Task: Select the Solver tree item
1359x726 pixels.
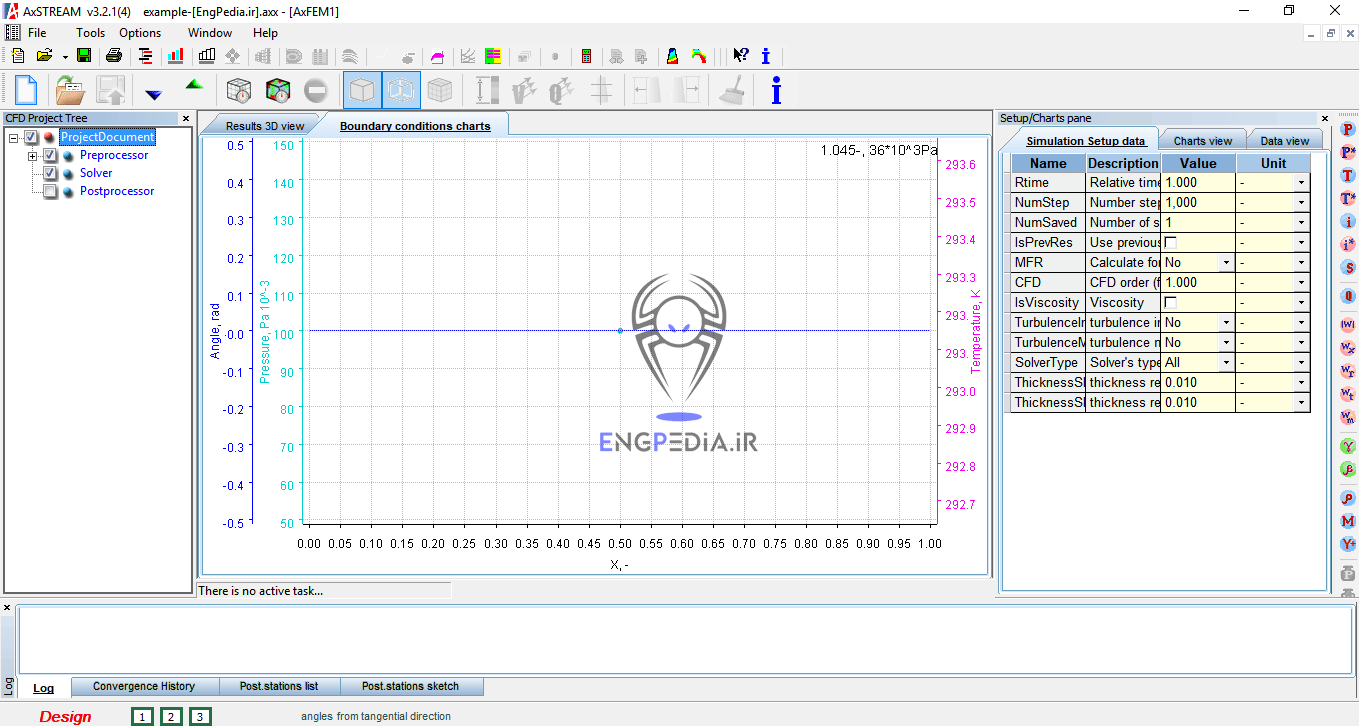Action: [96, 173]
